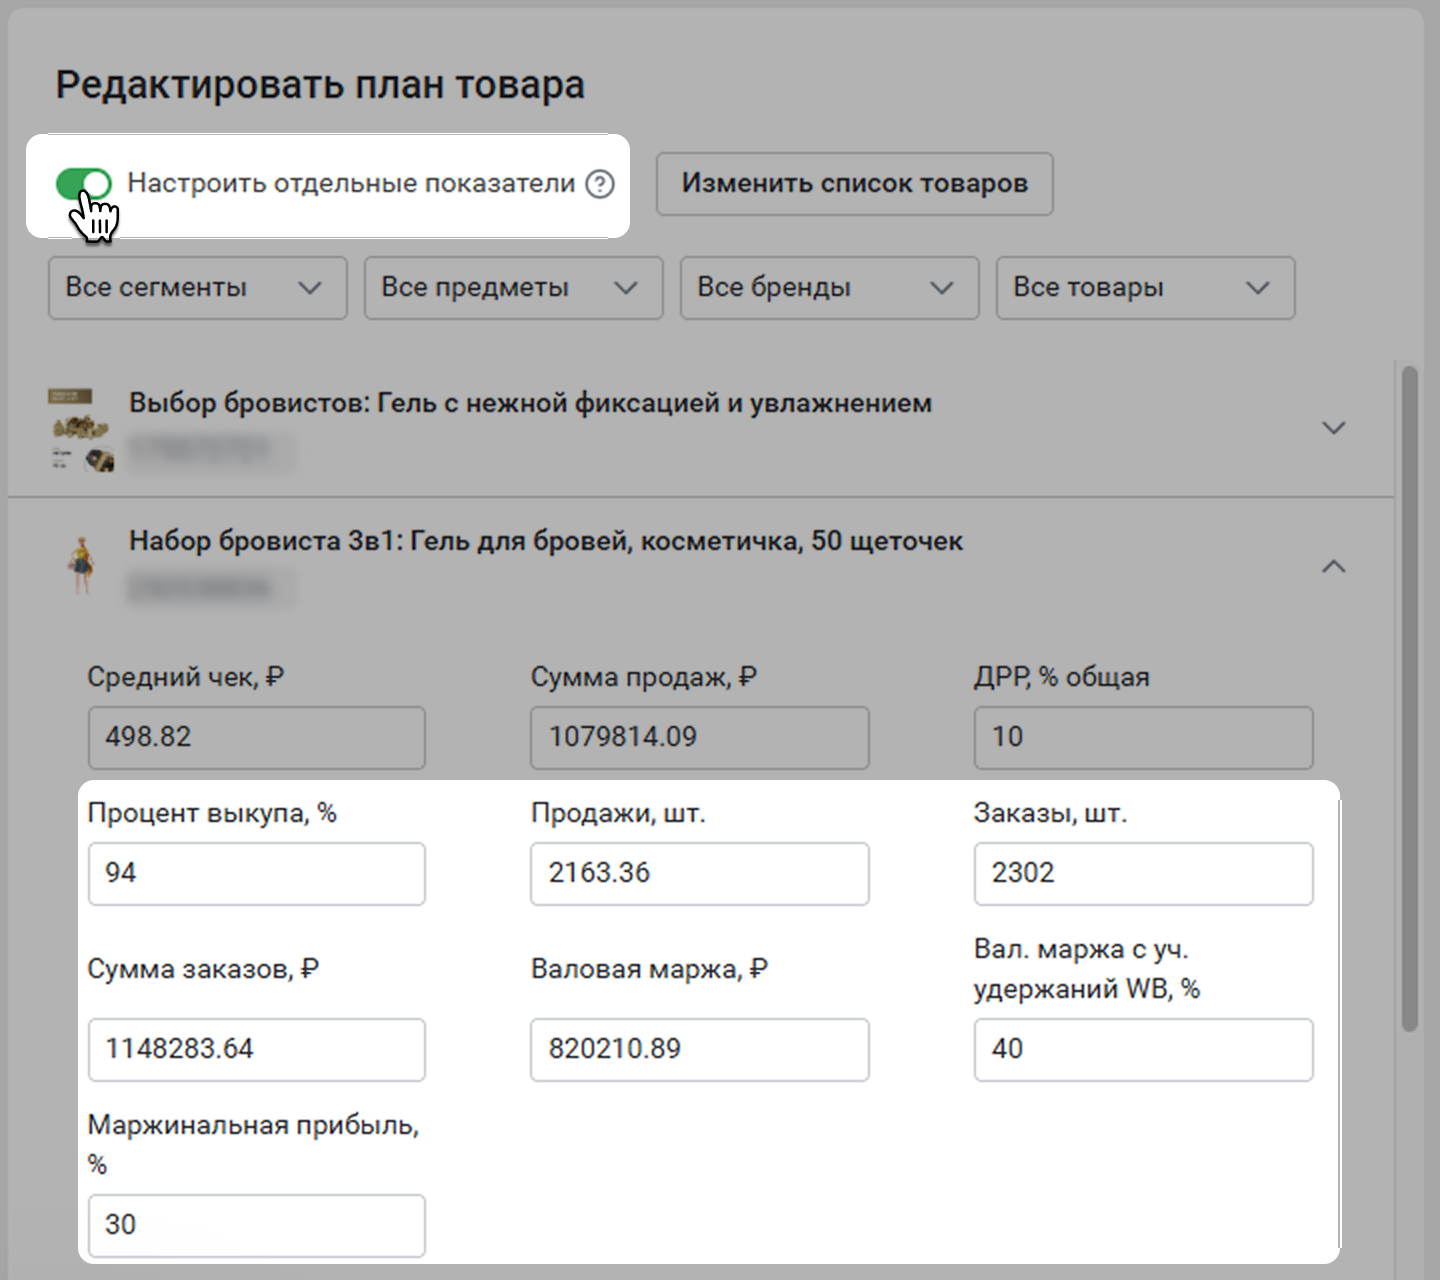Click the 'Валовая маржа, ₽' input field

699,1050
